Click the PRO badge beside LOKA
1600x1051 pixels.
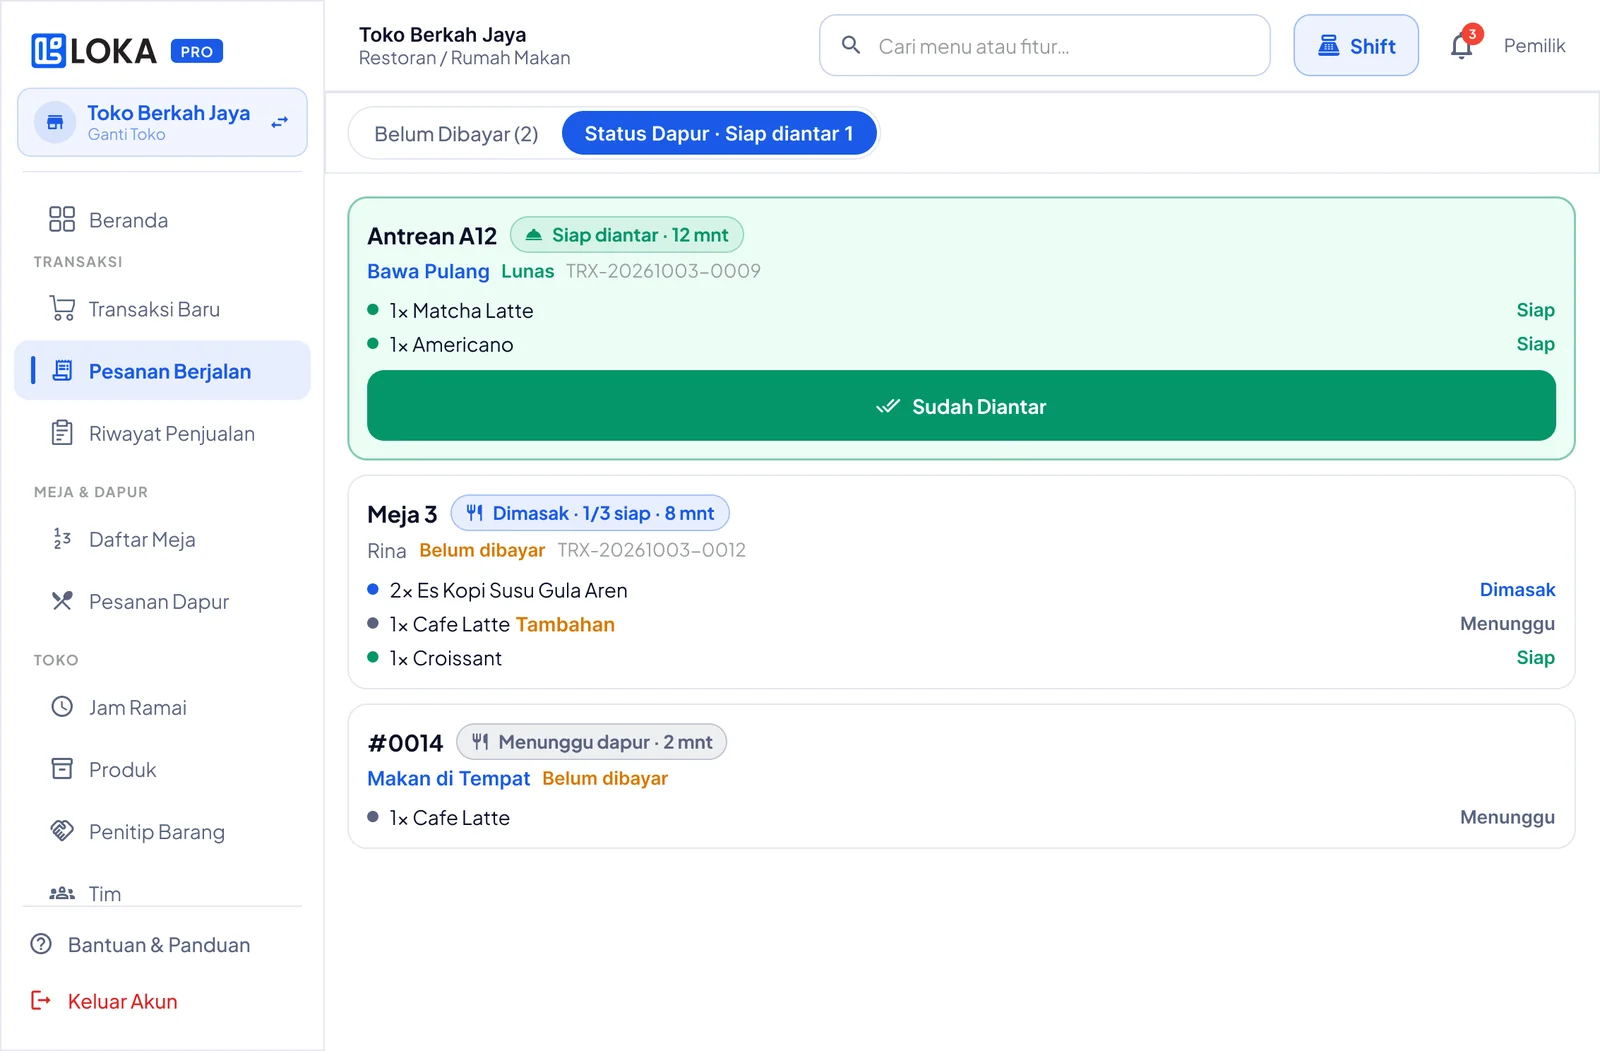point(197,51)
